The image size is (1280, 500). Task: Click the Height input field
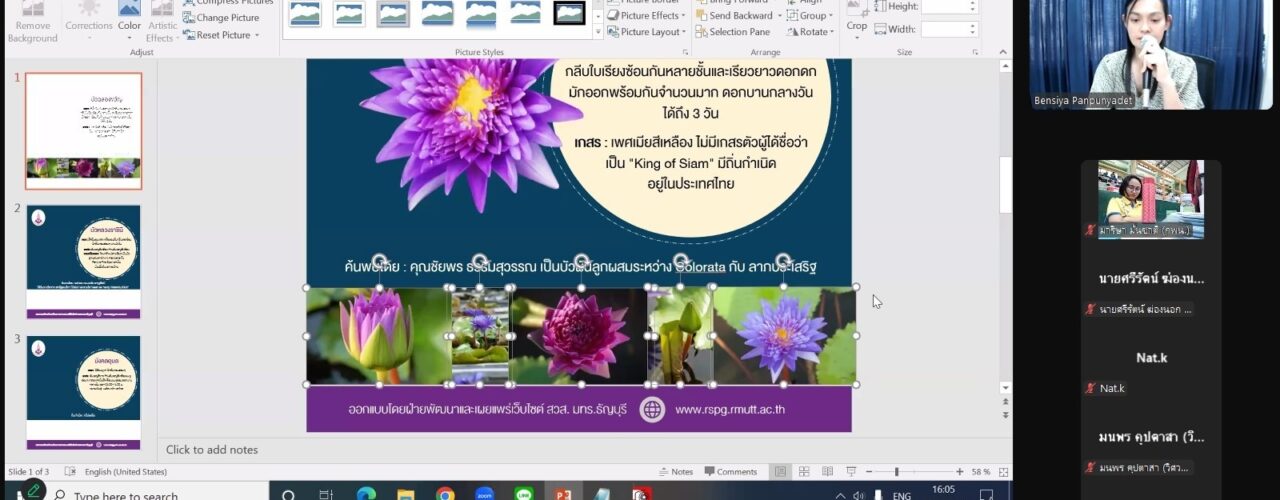pos(944,6)
